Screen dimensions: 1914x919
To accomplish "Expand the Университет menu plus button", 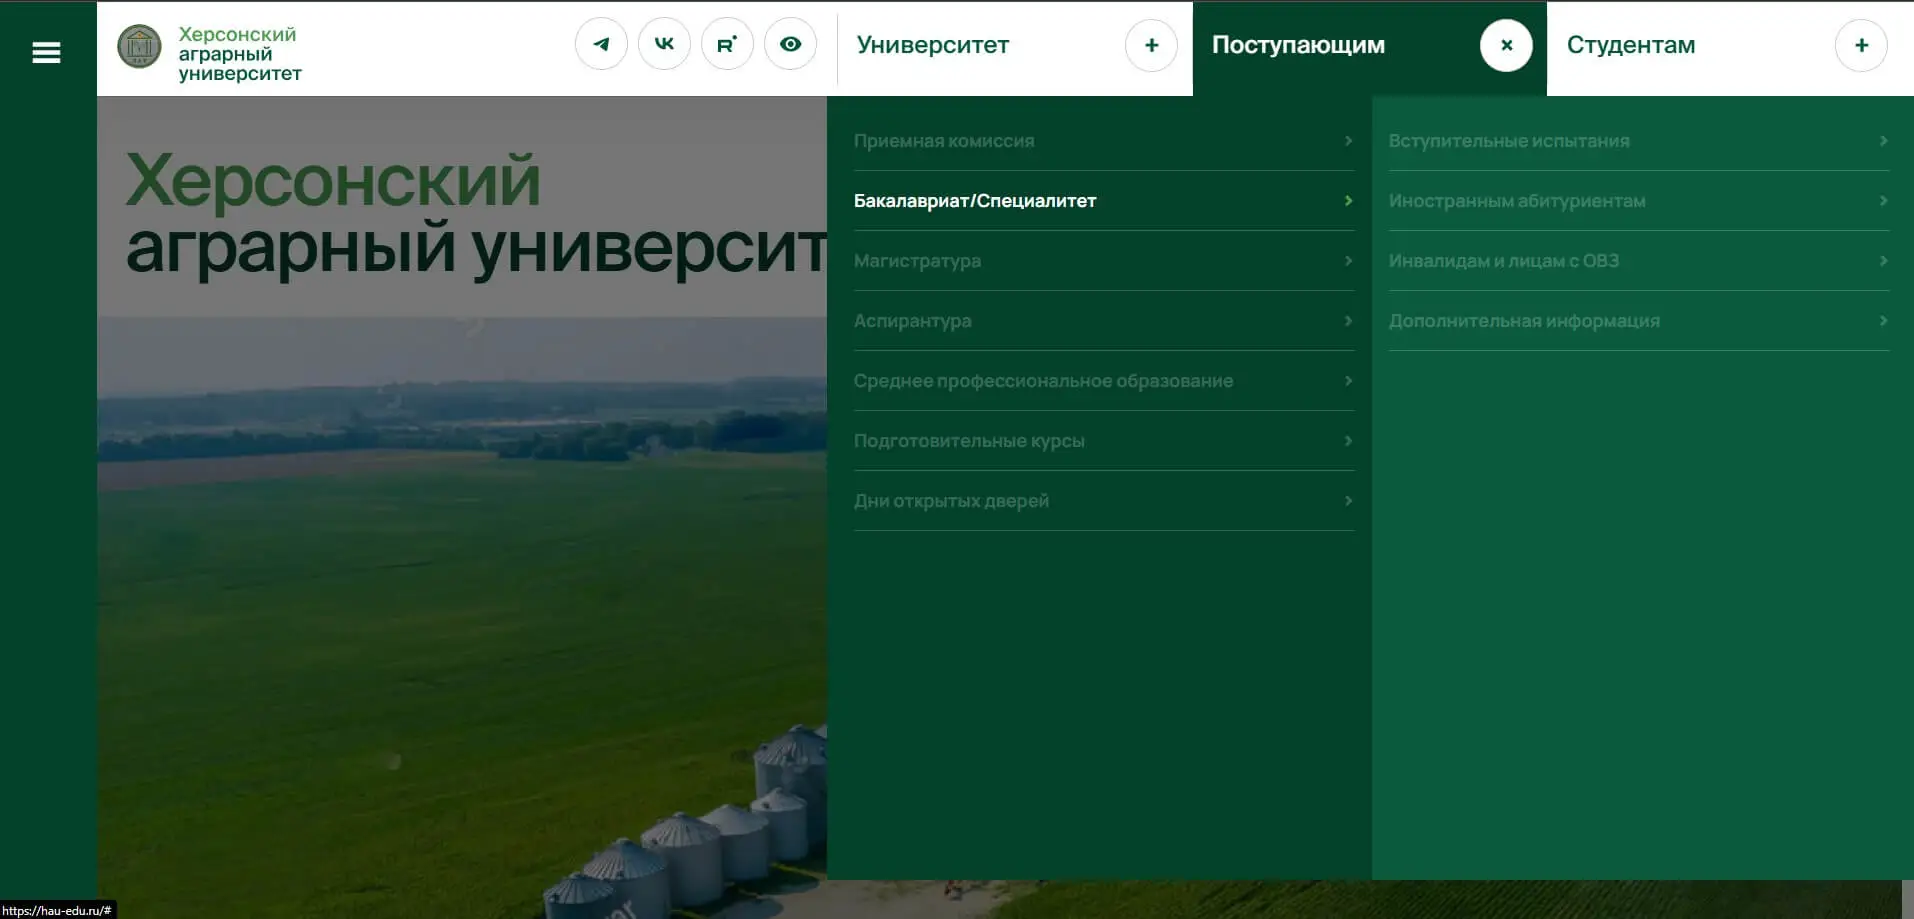I will click(1151, 45).
